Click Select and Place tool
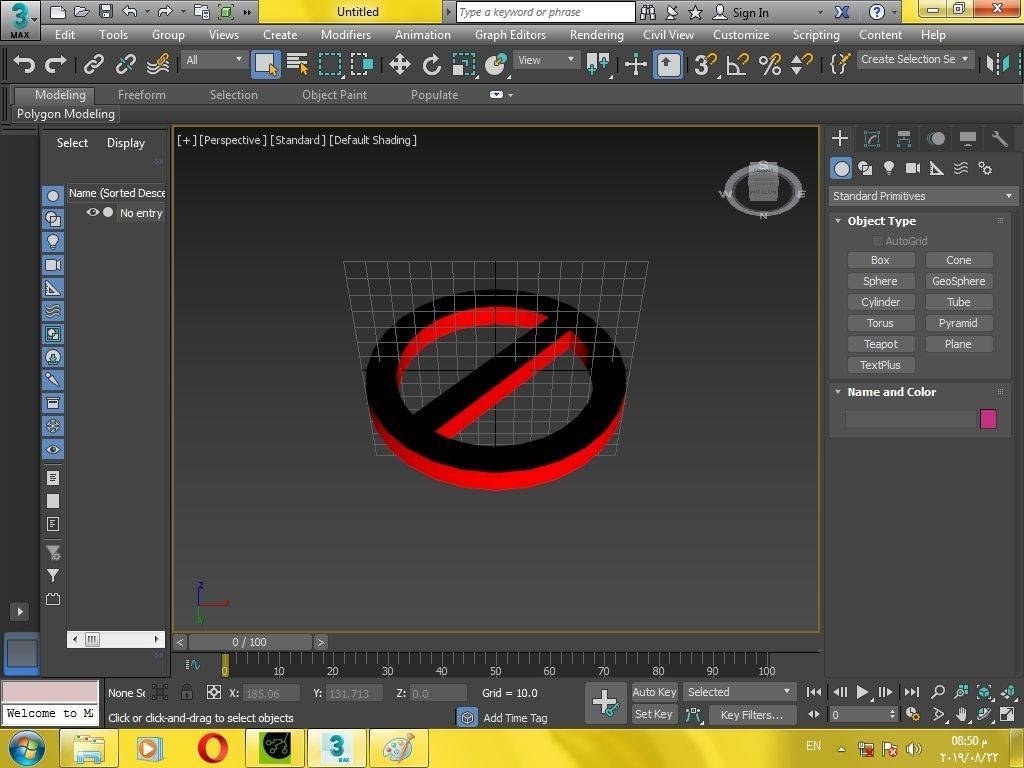 496,64
